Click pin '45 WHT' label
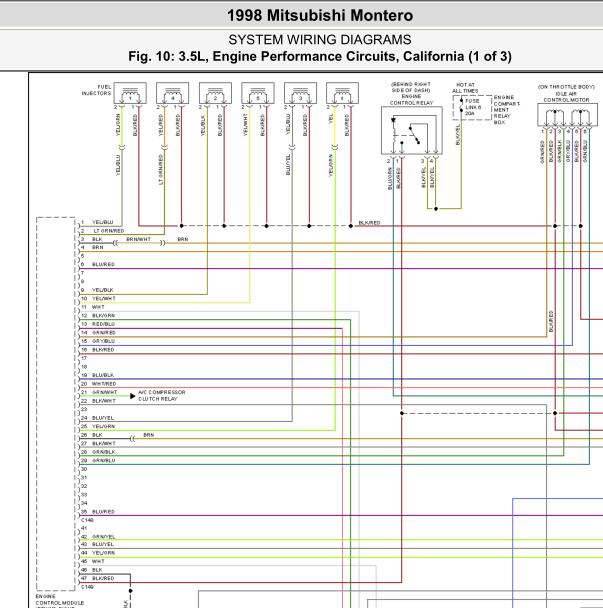Screen dimensions: 603x608 pyautogui.click(x=93, y=561)
